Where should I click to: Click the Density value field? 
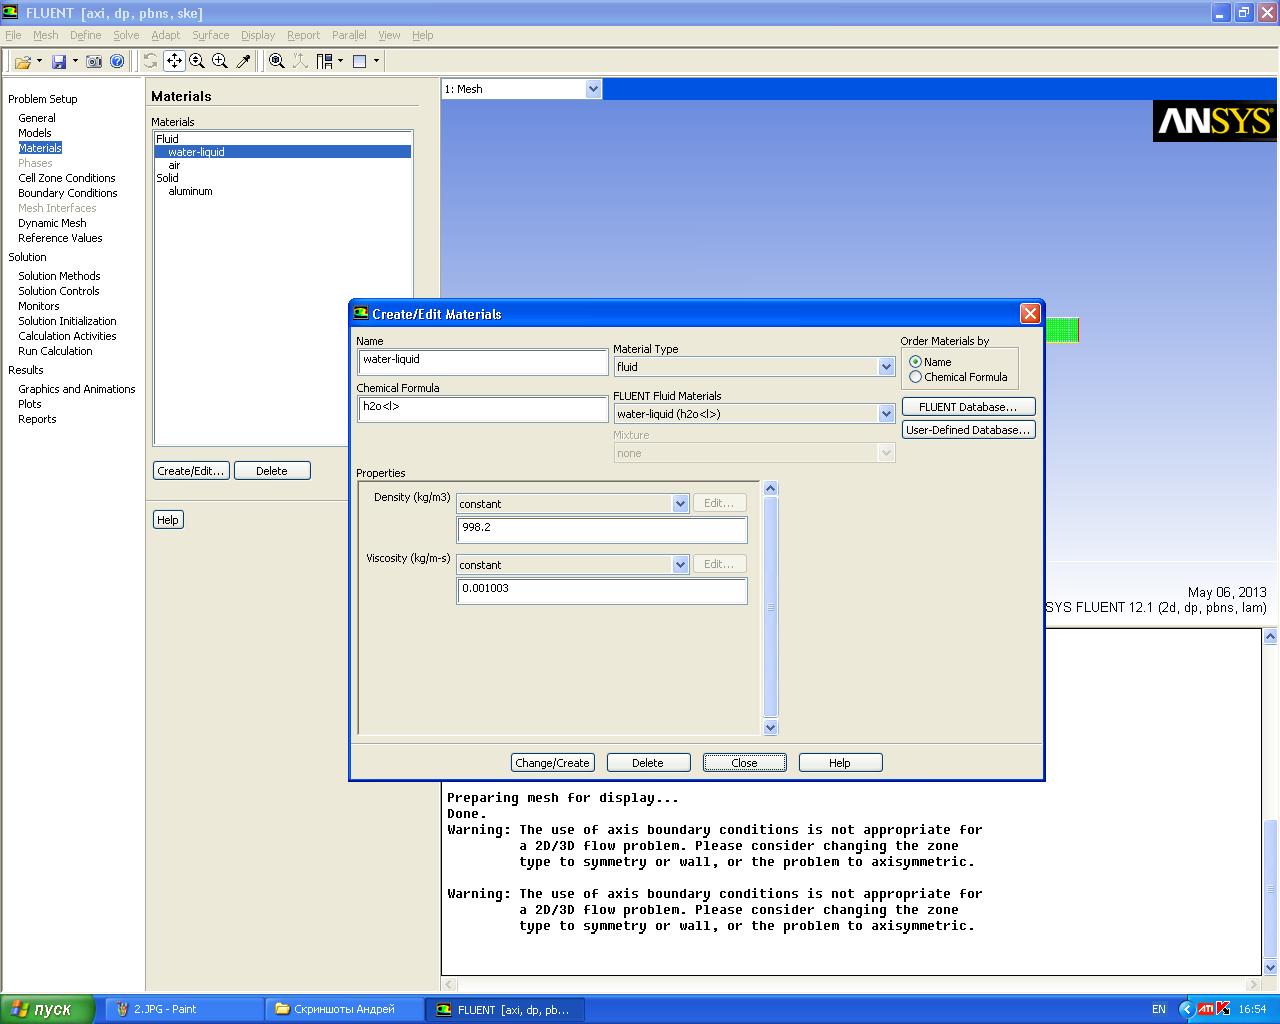point(602,530)
